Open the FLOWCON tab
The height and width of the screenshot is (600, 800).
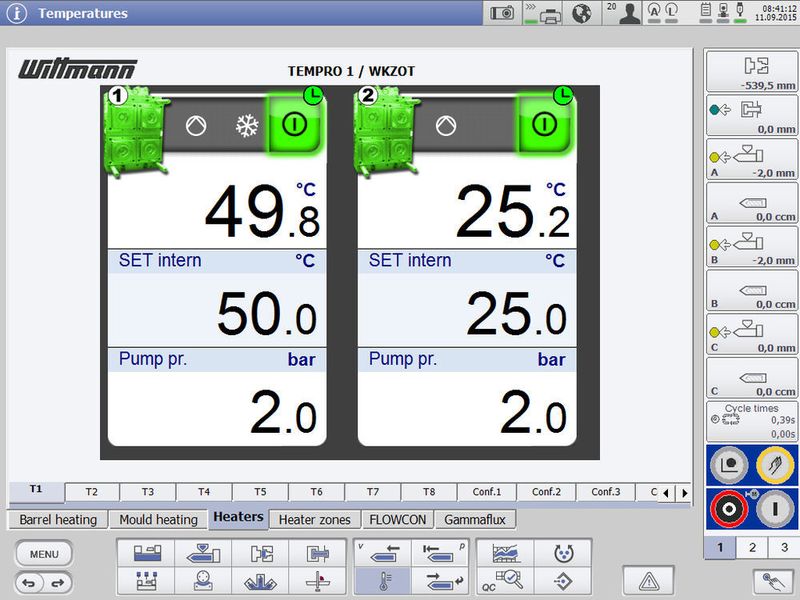tap(397, 520)
